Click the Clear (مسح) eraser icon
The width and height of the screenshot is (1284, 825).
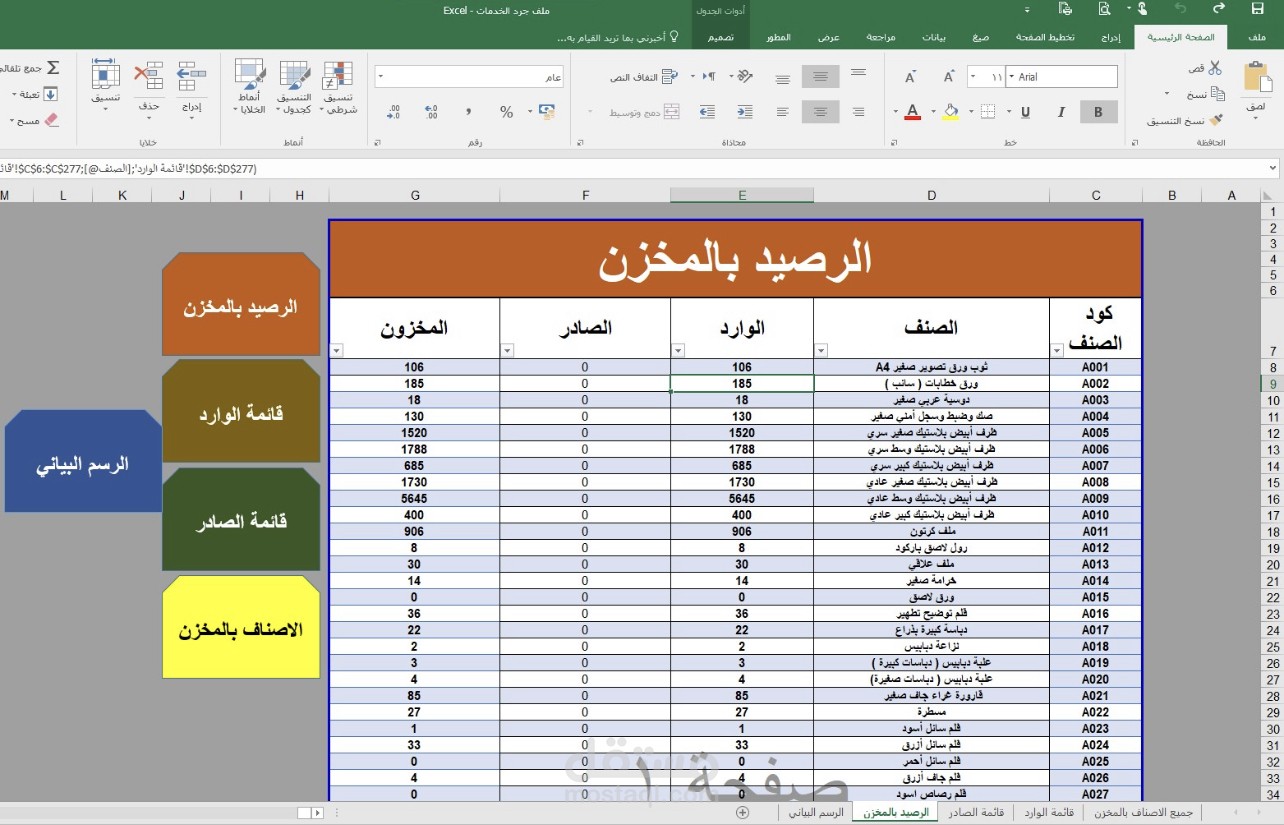(x=52, y=120)
